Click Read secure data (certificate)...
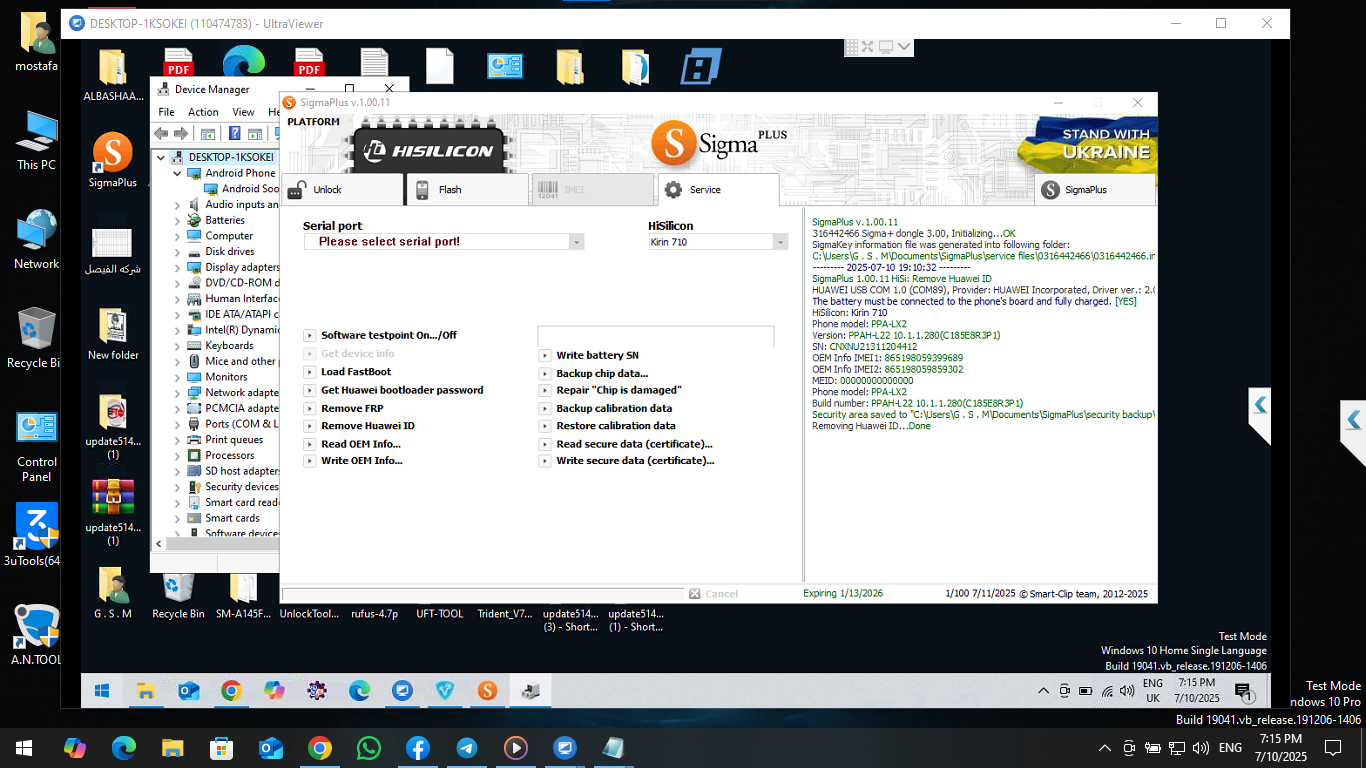Screen dimensions: 1366x768 tap(627, 444)
